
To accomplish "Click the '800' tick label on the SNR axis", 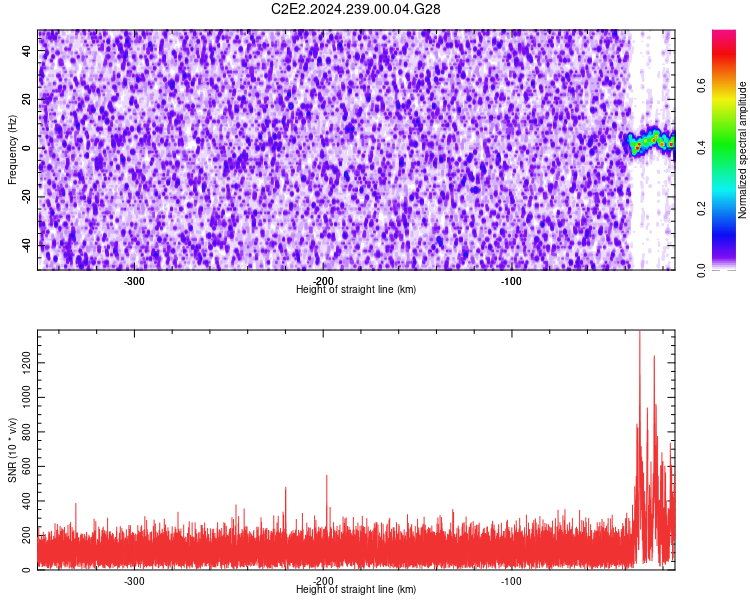I will click(26, 432).
